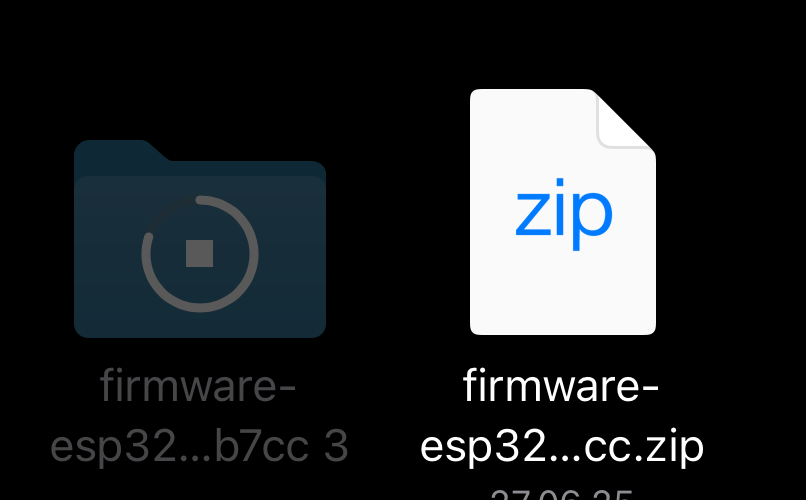Select the folder label "esp32...b7cc 3"
The image size is (806, 500).
(199, 446)
